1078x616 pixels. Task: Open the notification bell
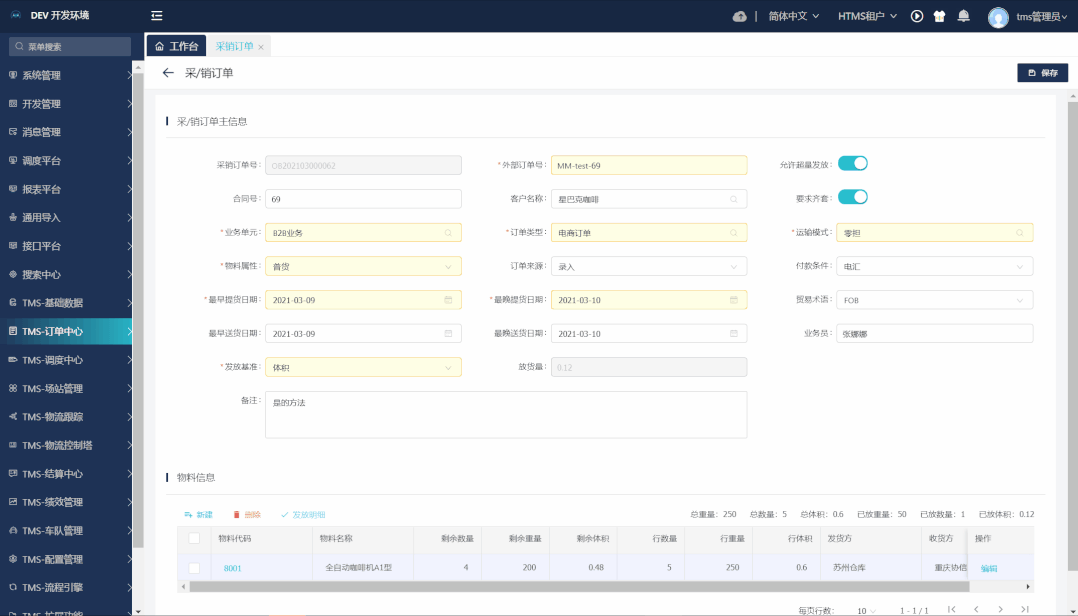pos(964,16)
